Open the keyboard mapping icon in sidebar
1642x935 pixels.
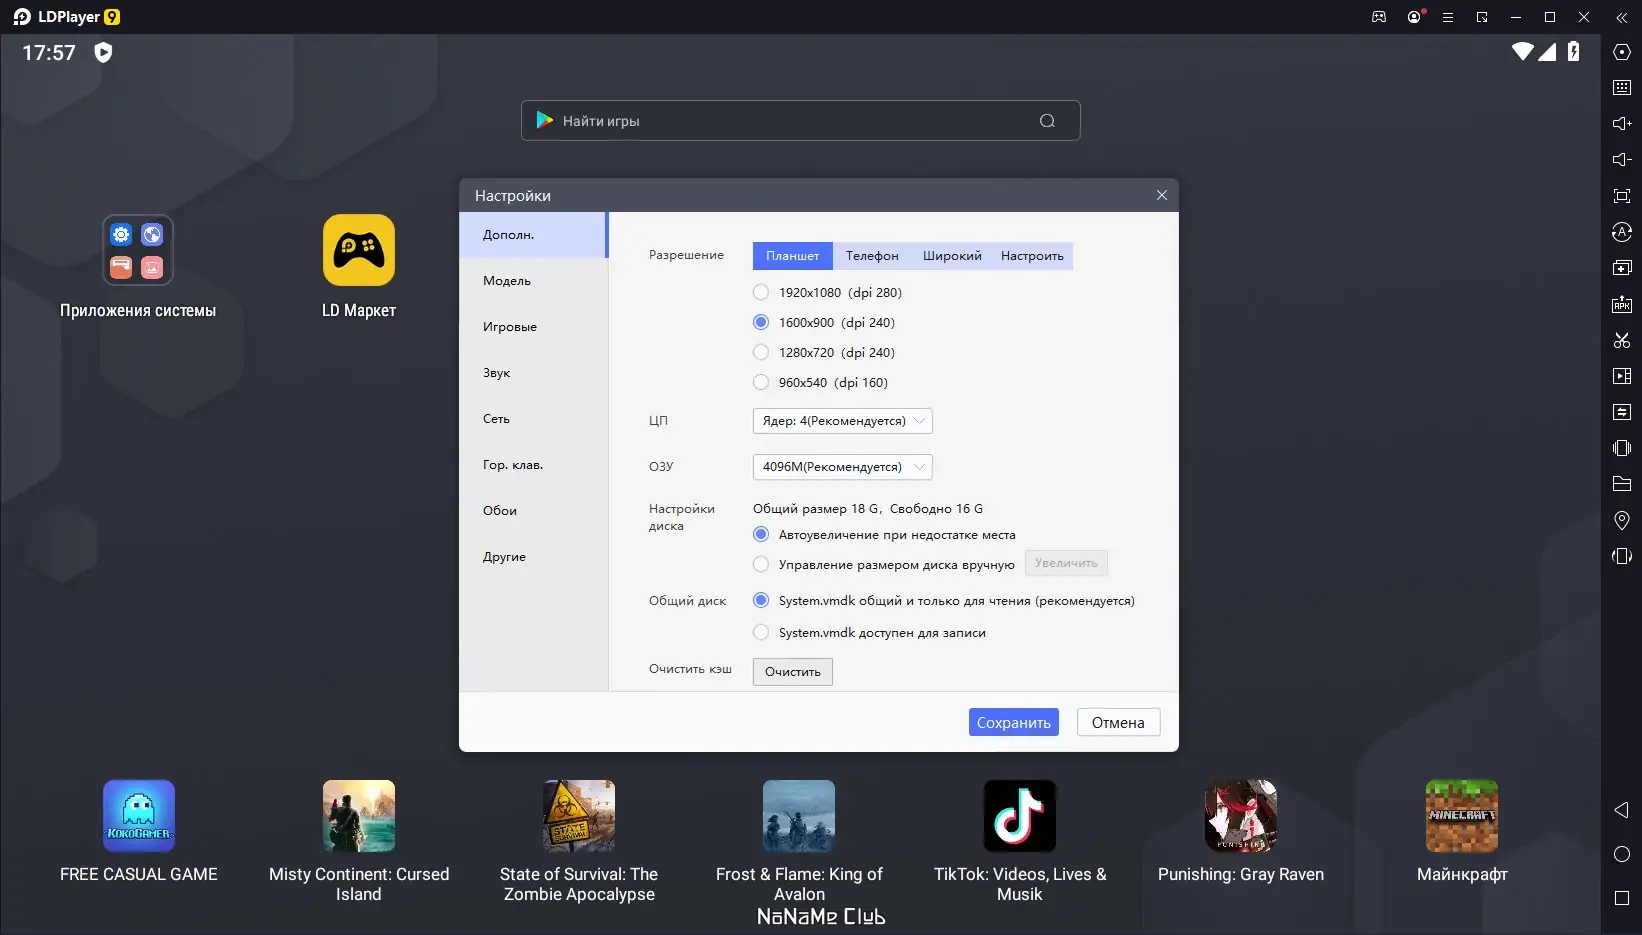tap(1622, 88)
